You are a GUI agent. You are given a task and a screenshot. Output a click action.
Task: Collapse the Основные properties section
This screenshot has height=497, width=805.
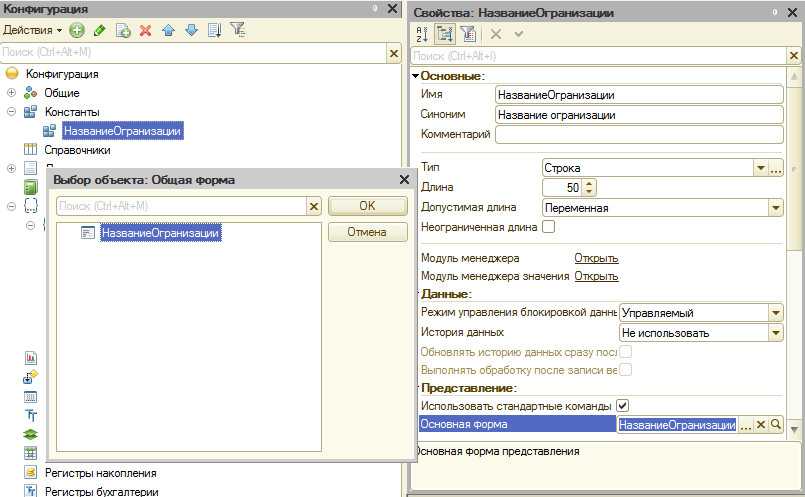[x=415, y=76]
